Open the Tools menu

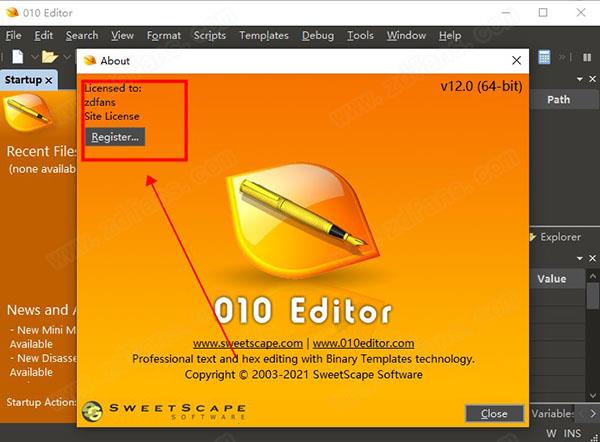pyautogui.click(x=360, y=36)
